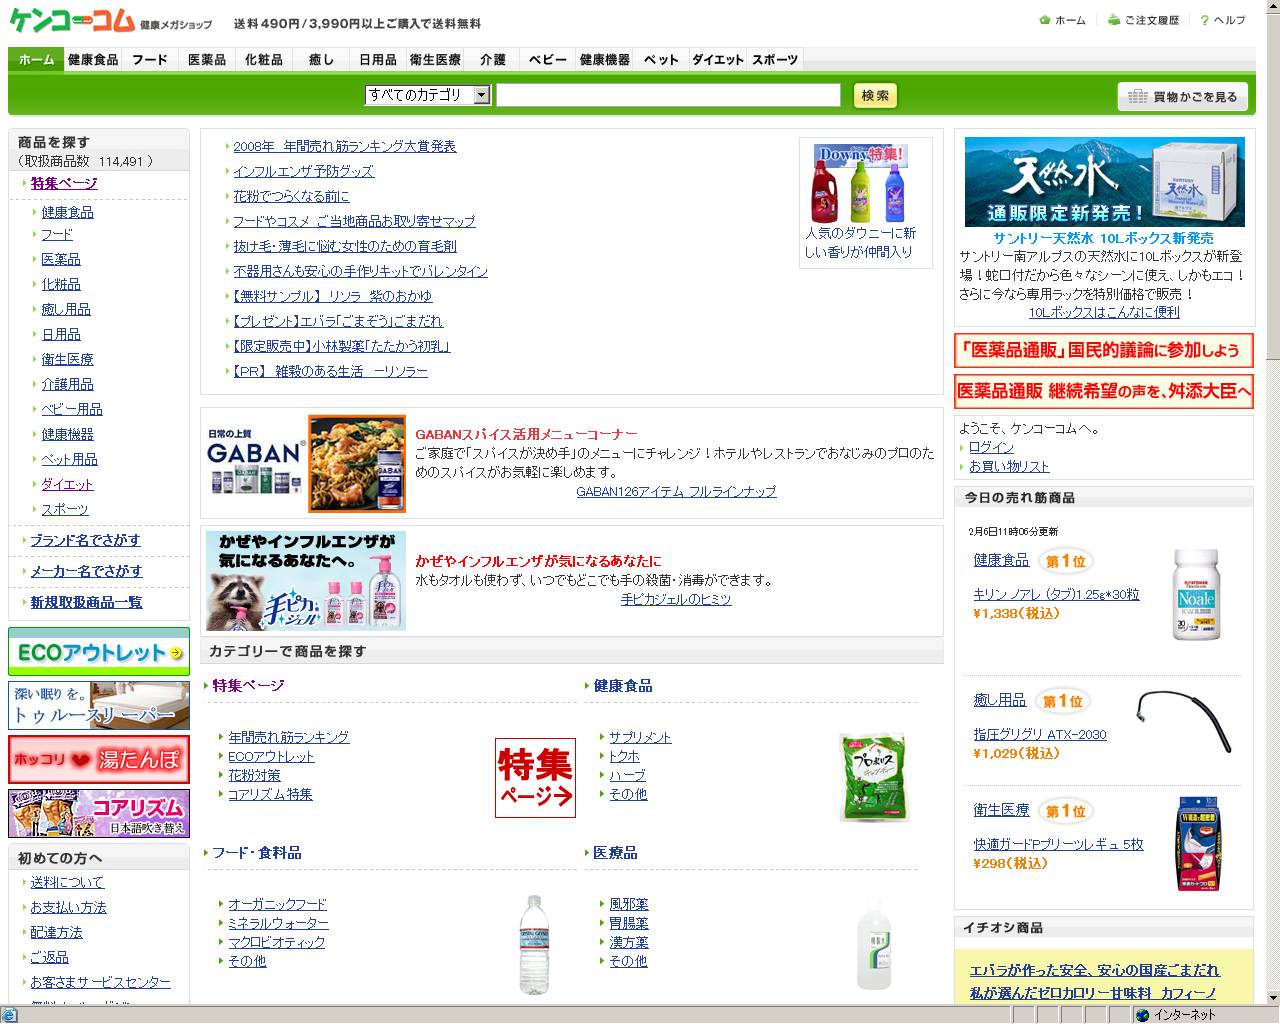Open the ホーム link with house icon
Viewport: 1280px width, 1024px height.
point(1062,20)
